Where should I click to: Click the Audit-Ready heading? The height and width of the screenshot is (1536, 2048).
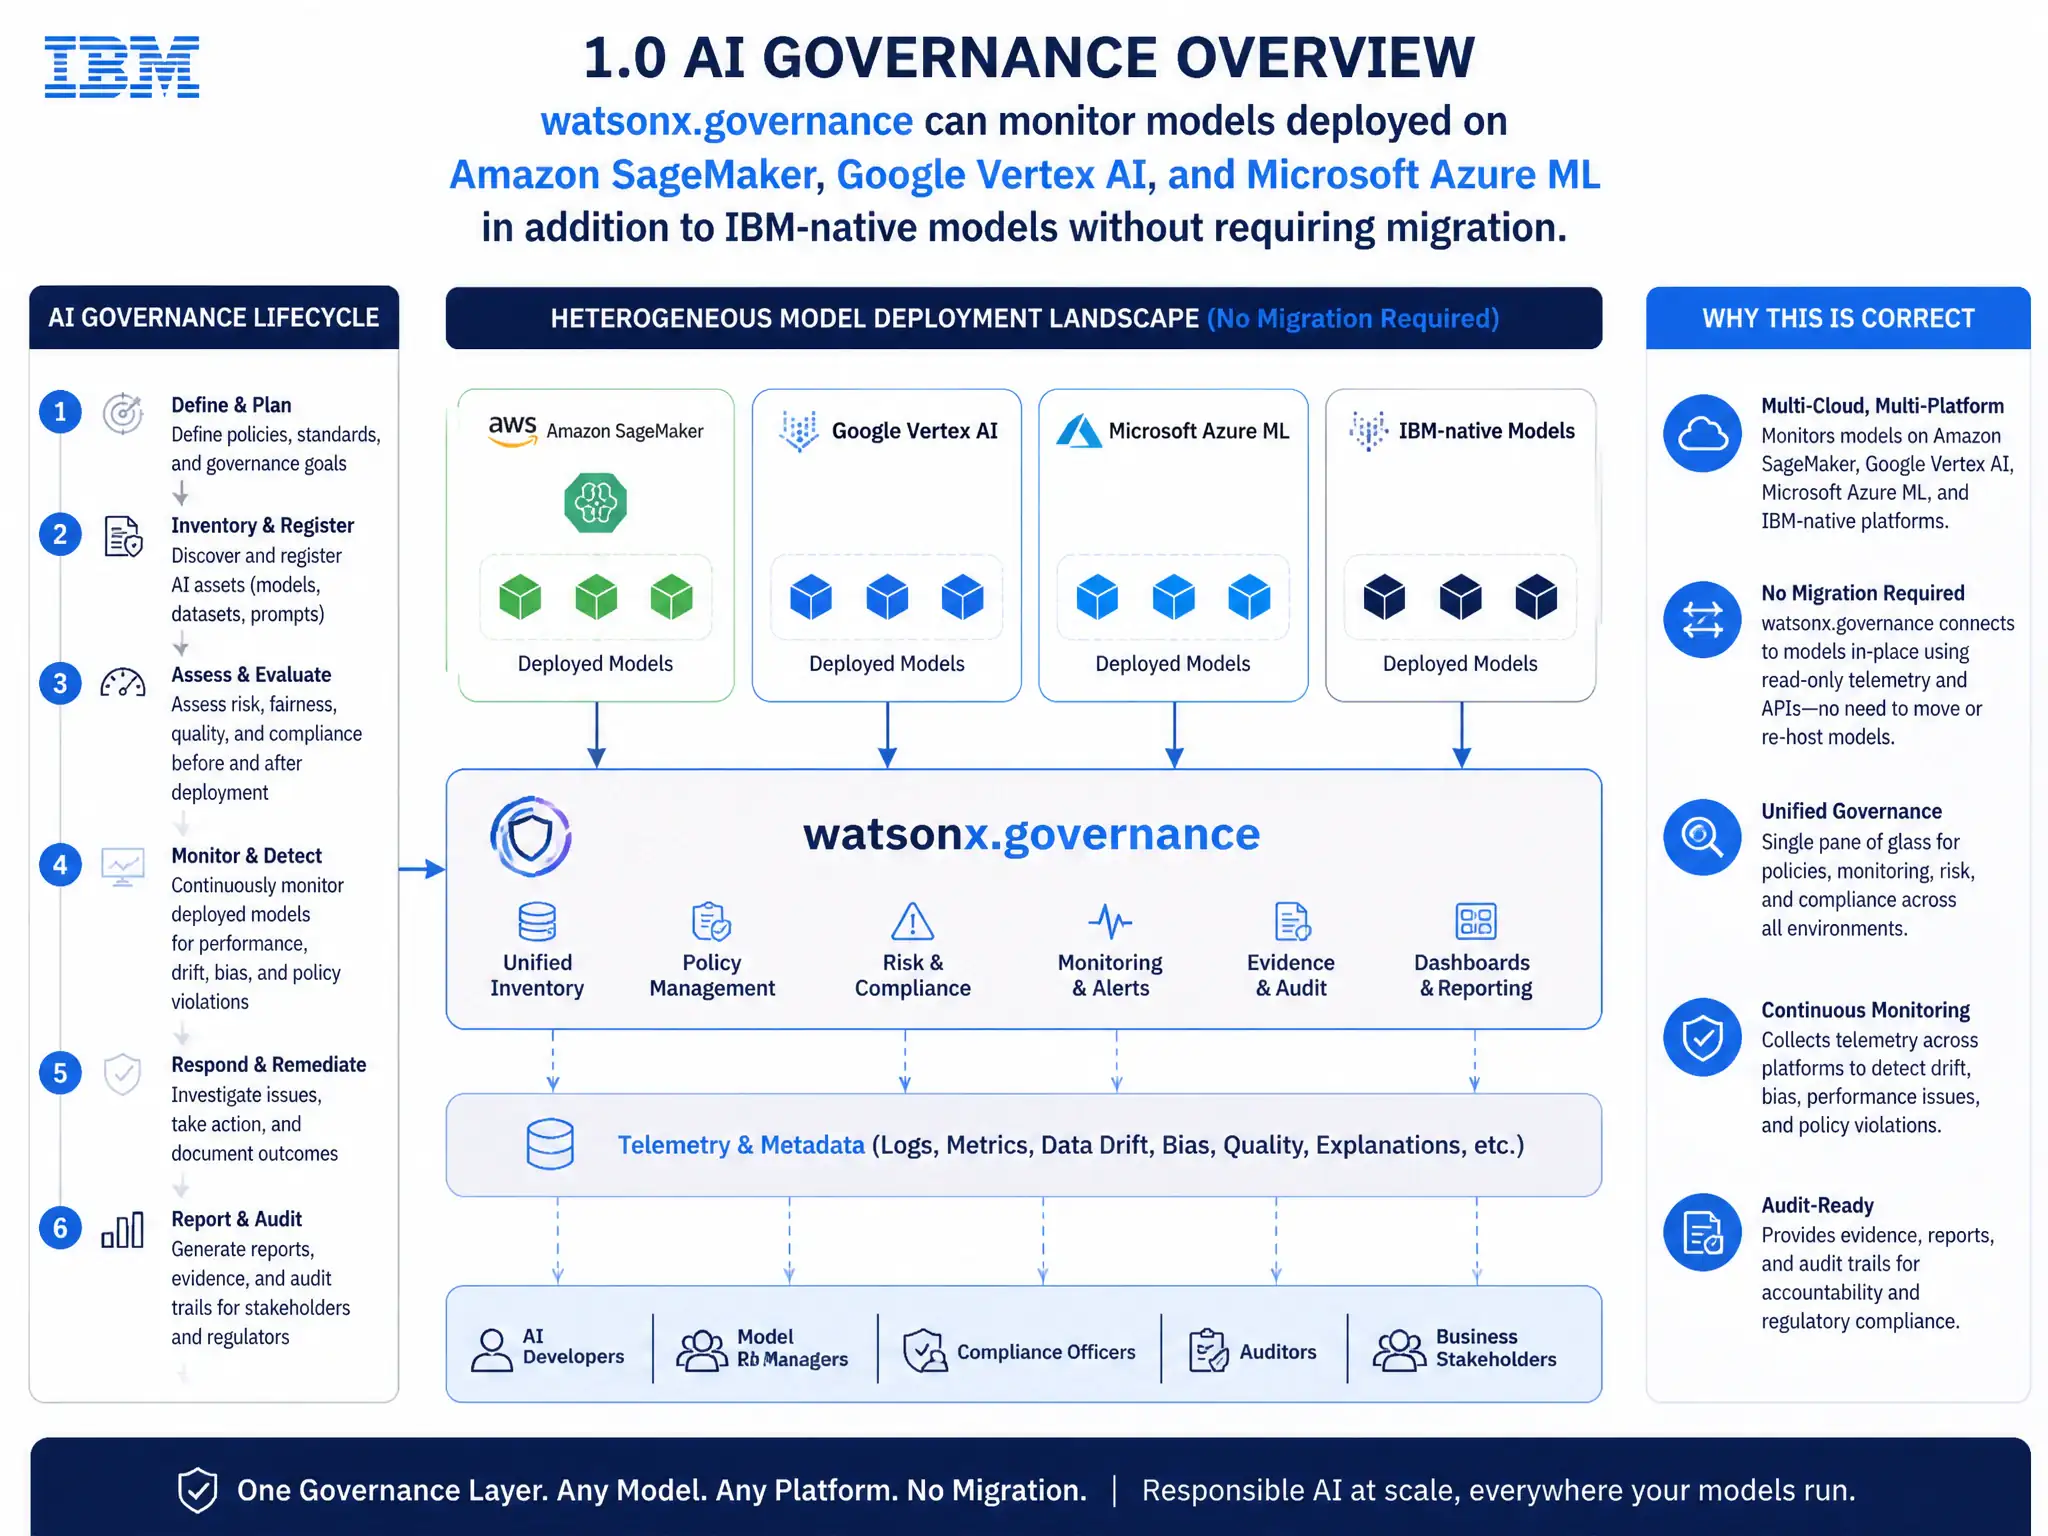pos(1817,1205)
